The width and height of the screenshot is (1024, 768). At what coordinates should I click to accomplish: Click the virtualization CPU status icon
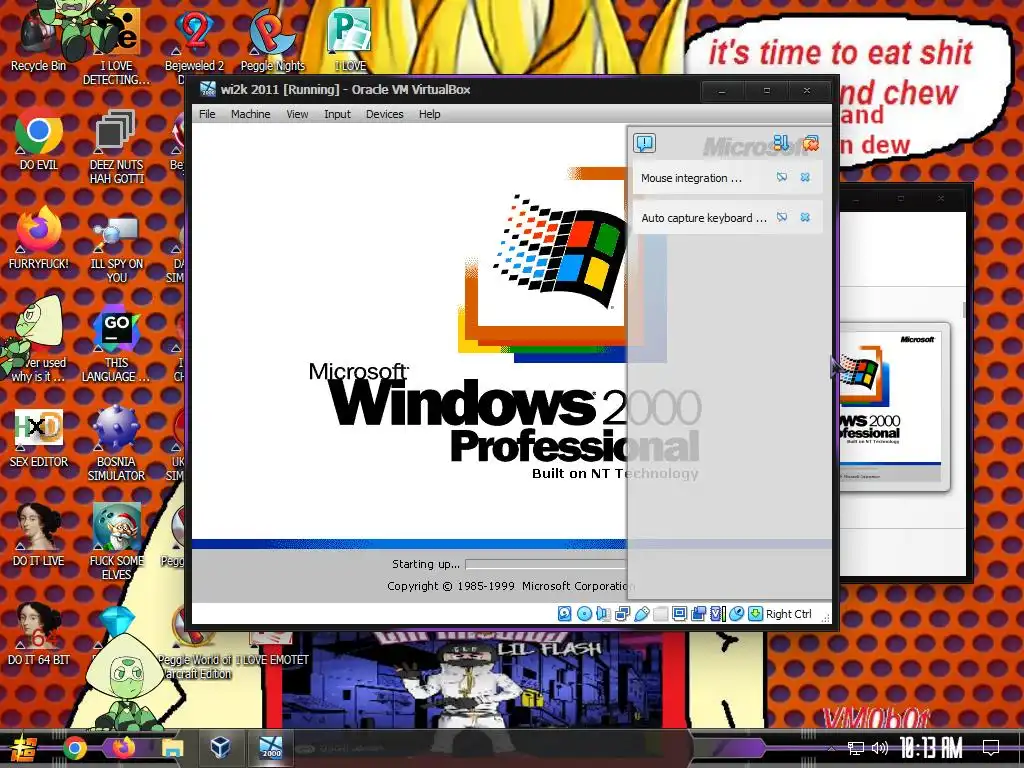click(x=718, y=614)
